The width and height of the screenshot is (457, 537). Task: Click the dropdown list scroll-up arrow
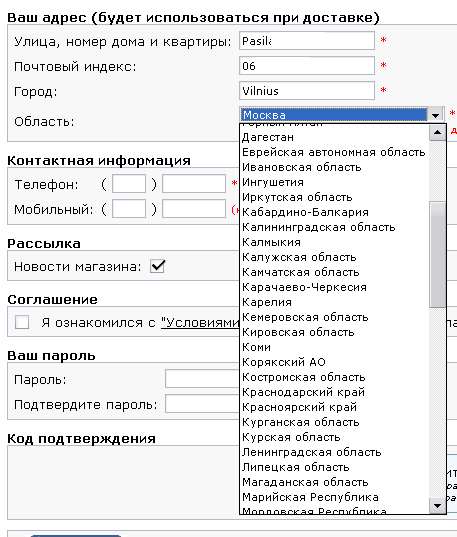[437, 132]
